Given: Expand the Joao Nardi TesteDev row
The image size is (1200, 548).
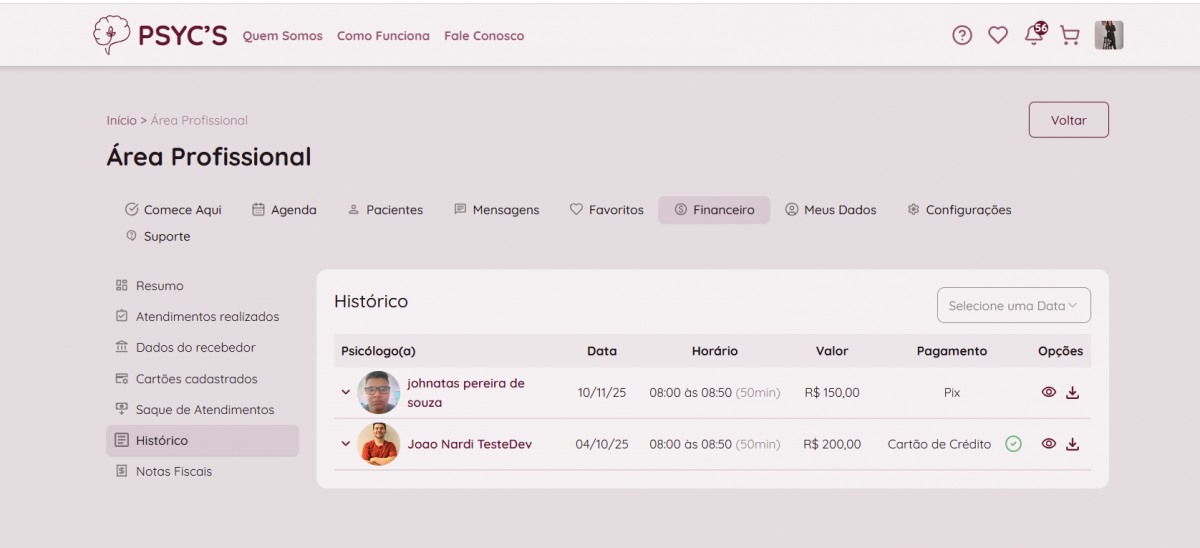Looking at the screenshot, I should click(346, 444).
